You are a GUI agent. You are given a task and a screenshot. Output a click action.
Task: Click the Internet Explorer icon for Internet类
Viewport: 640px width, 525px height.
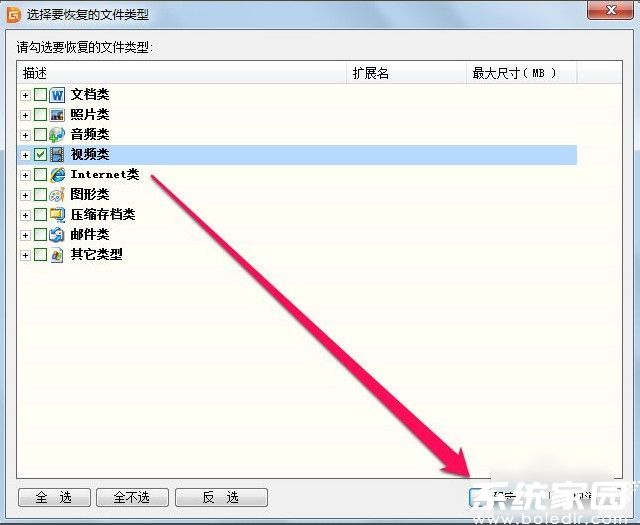click(57, 175)
